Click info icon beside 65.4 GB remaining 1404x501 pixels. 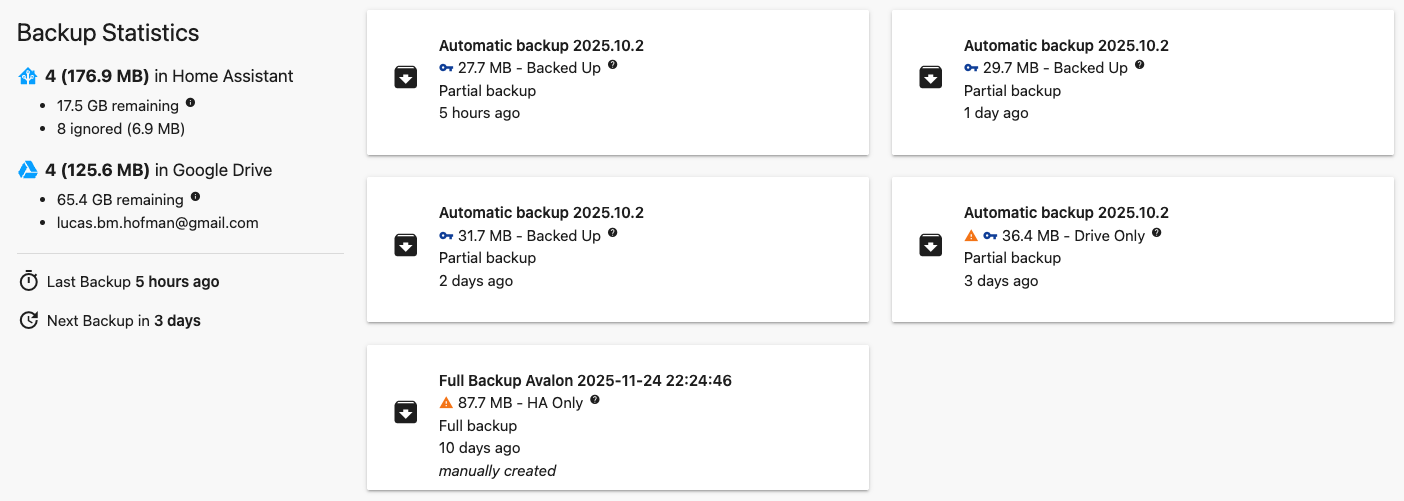coord(195,197)
